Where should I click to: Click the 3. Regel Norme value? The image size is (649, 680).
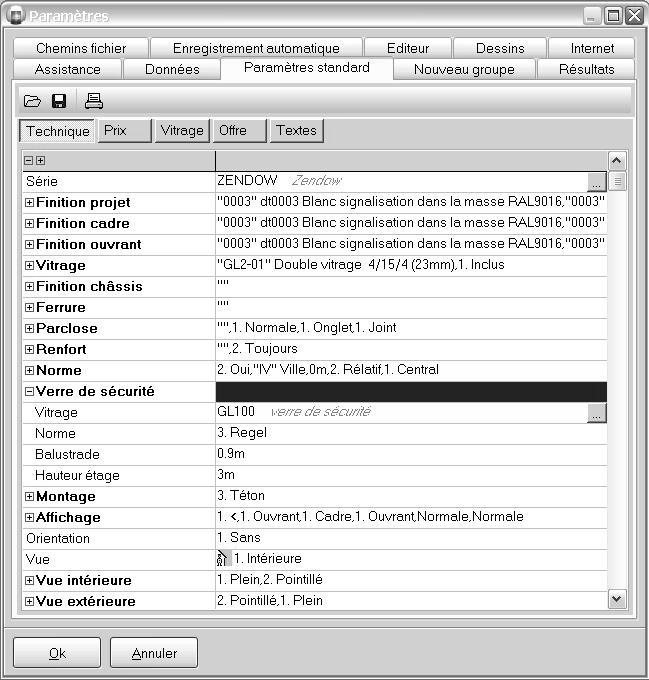click(411, 433)
